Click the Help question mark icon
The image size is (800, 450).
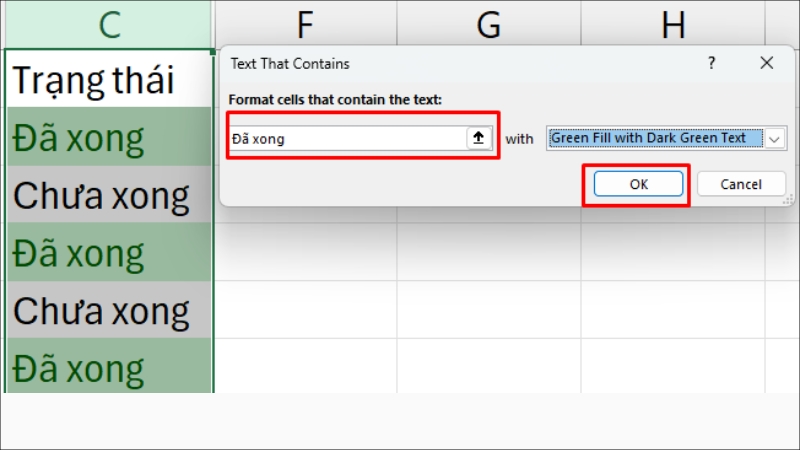point(712,63)
